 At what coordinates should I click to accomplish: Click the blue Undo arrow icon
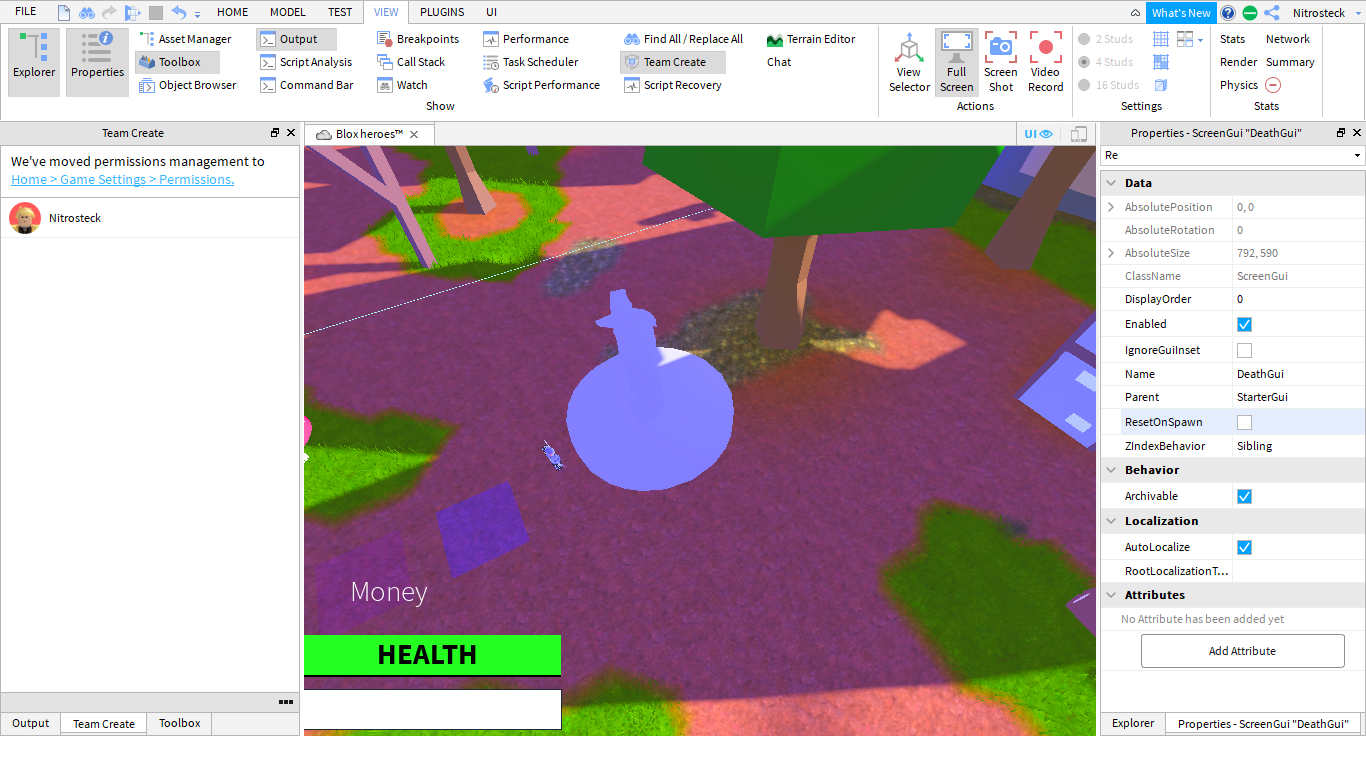point(179,13)
